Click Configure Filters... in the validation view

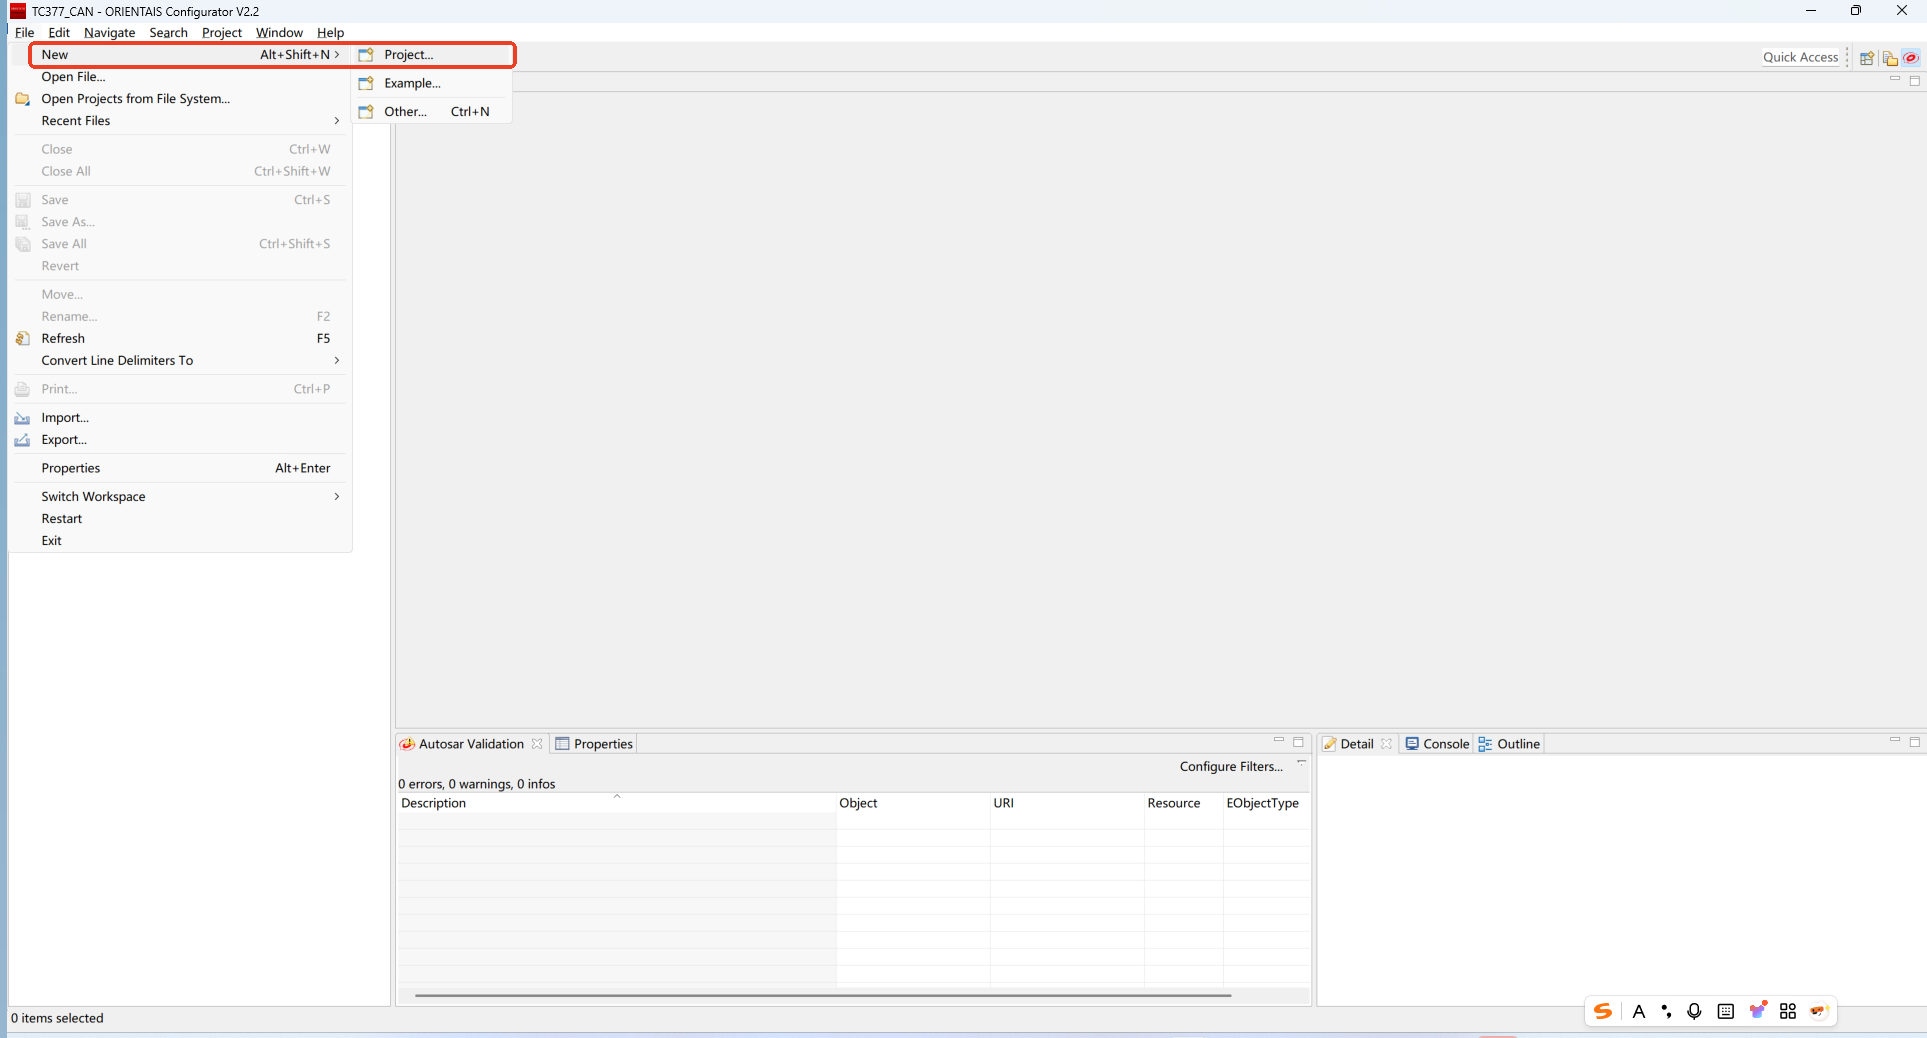[x=1230, y=767]
